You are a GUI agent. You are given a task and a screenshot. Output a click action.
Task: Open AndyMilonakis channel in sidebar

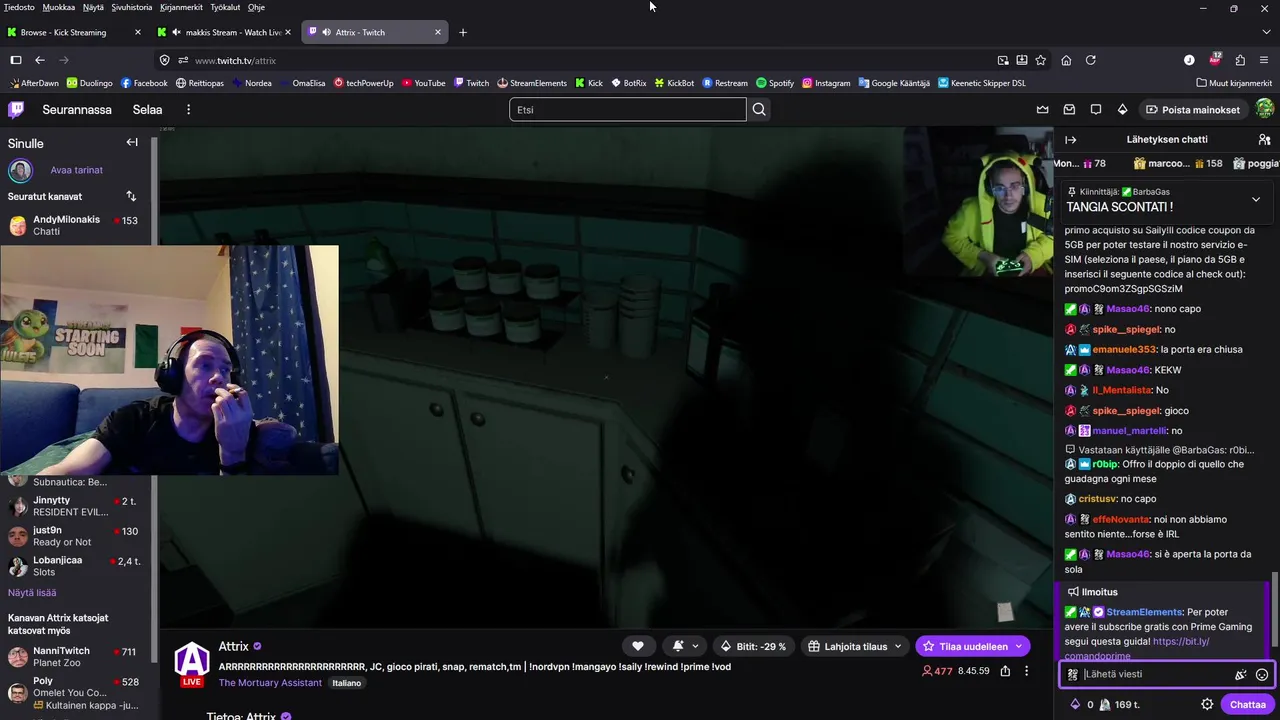click(76, 225)
